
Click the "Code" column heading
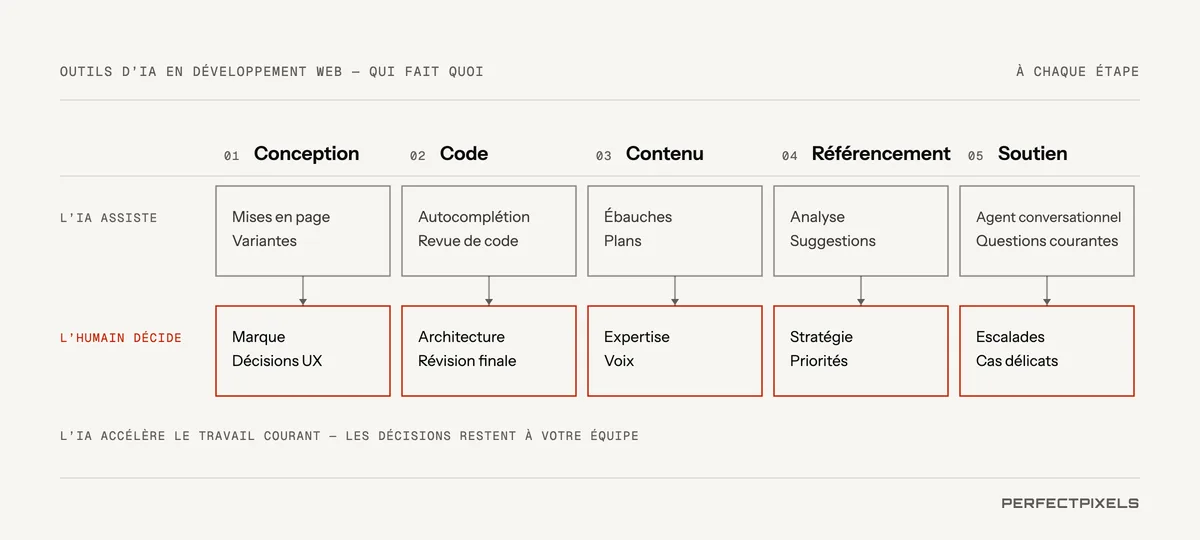click(x=464, y=153)
